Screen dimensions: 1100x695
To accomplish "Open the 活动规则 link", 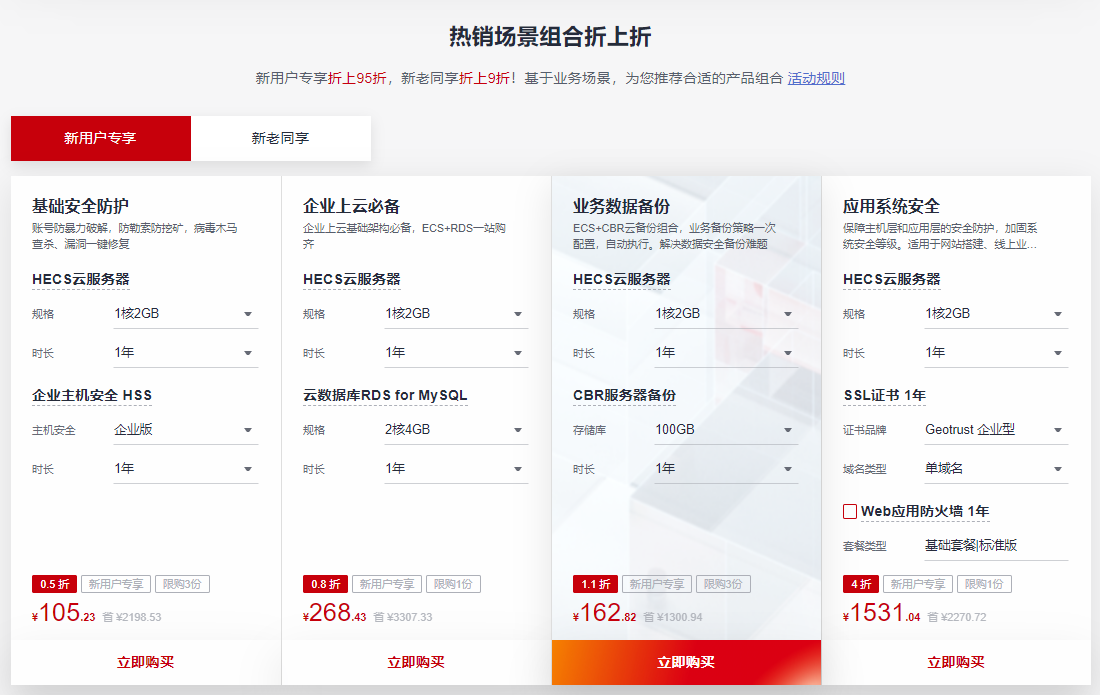I will (x=816, y=78).
